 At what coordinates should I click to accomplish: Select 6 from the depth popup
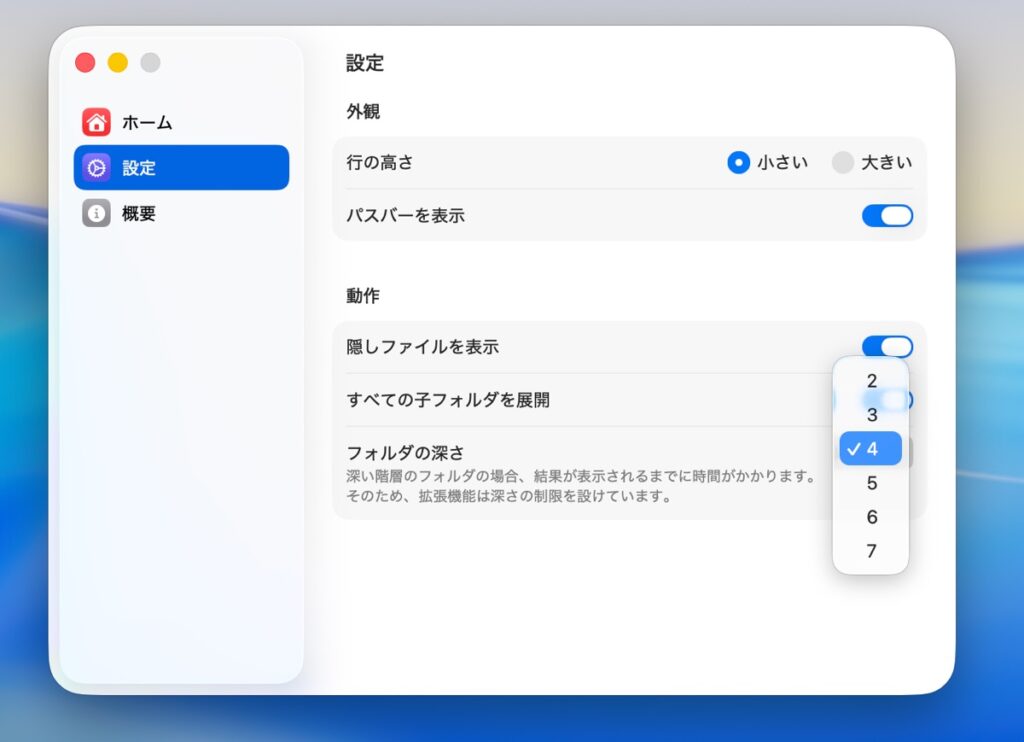tap(871, 517)
